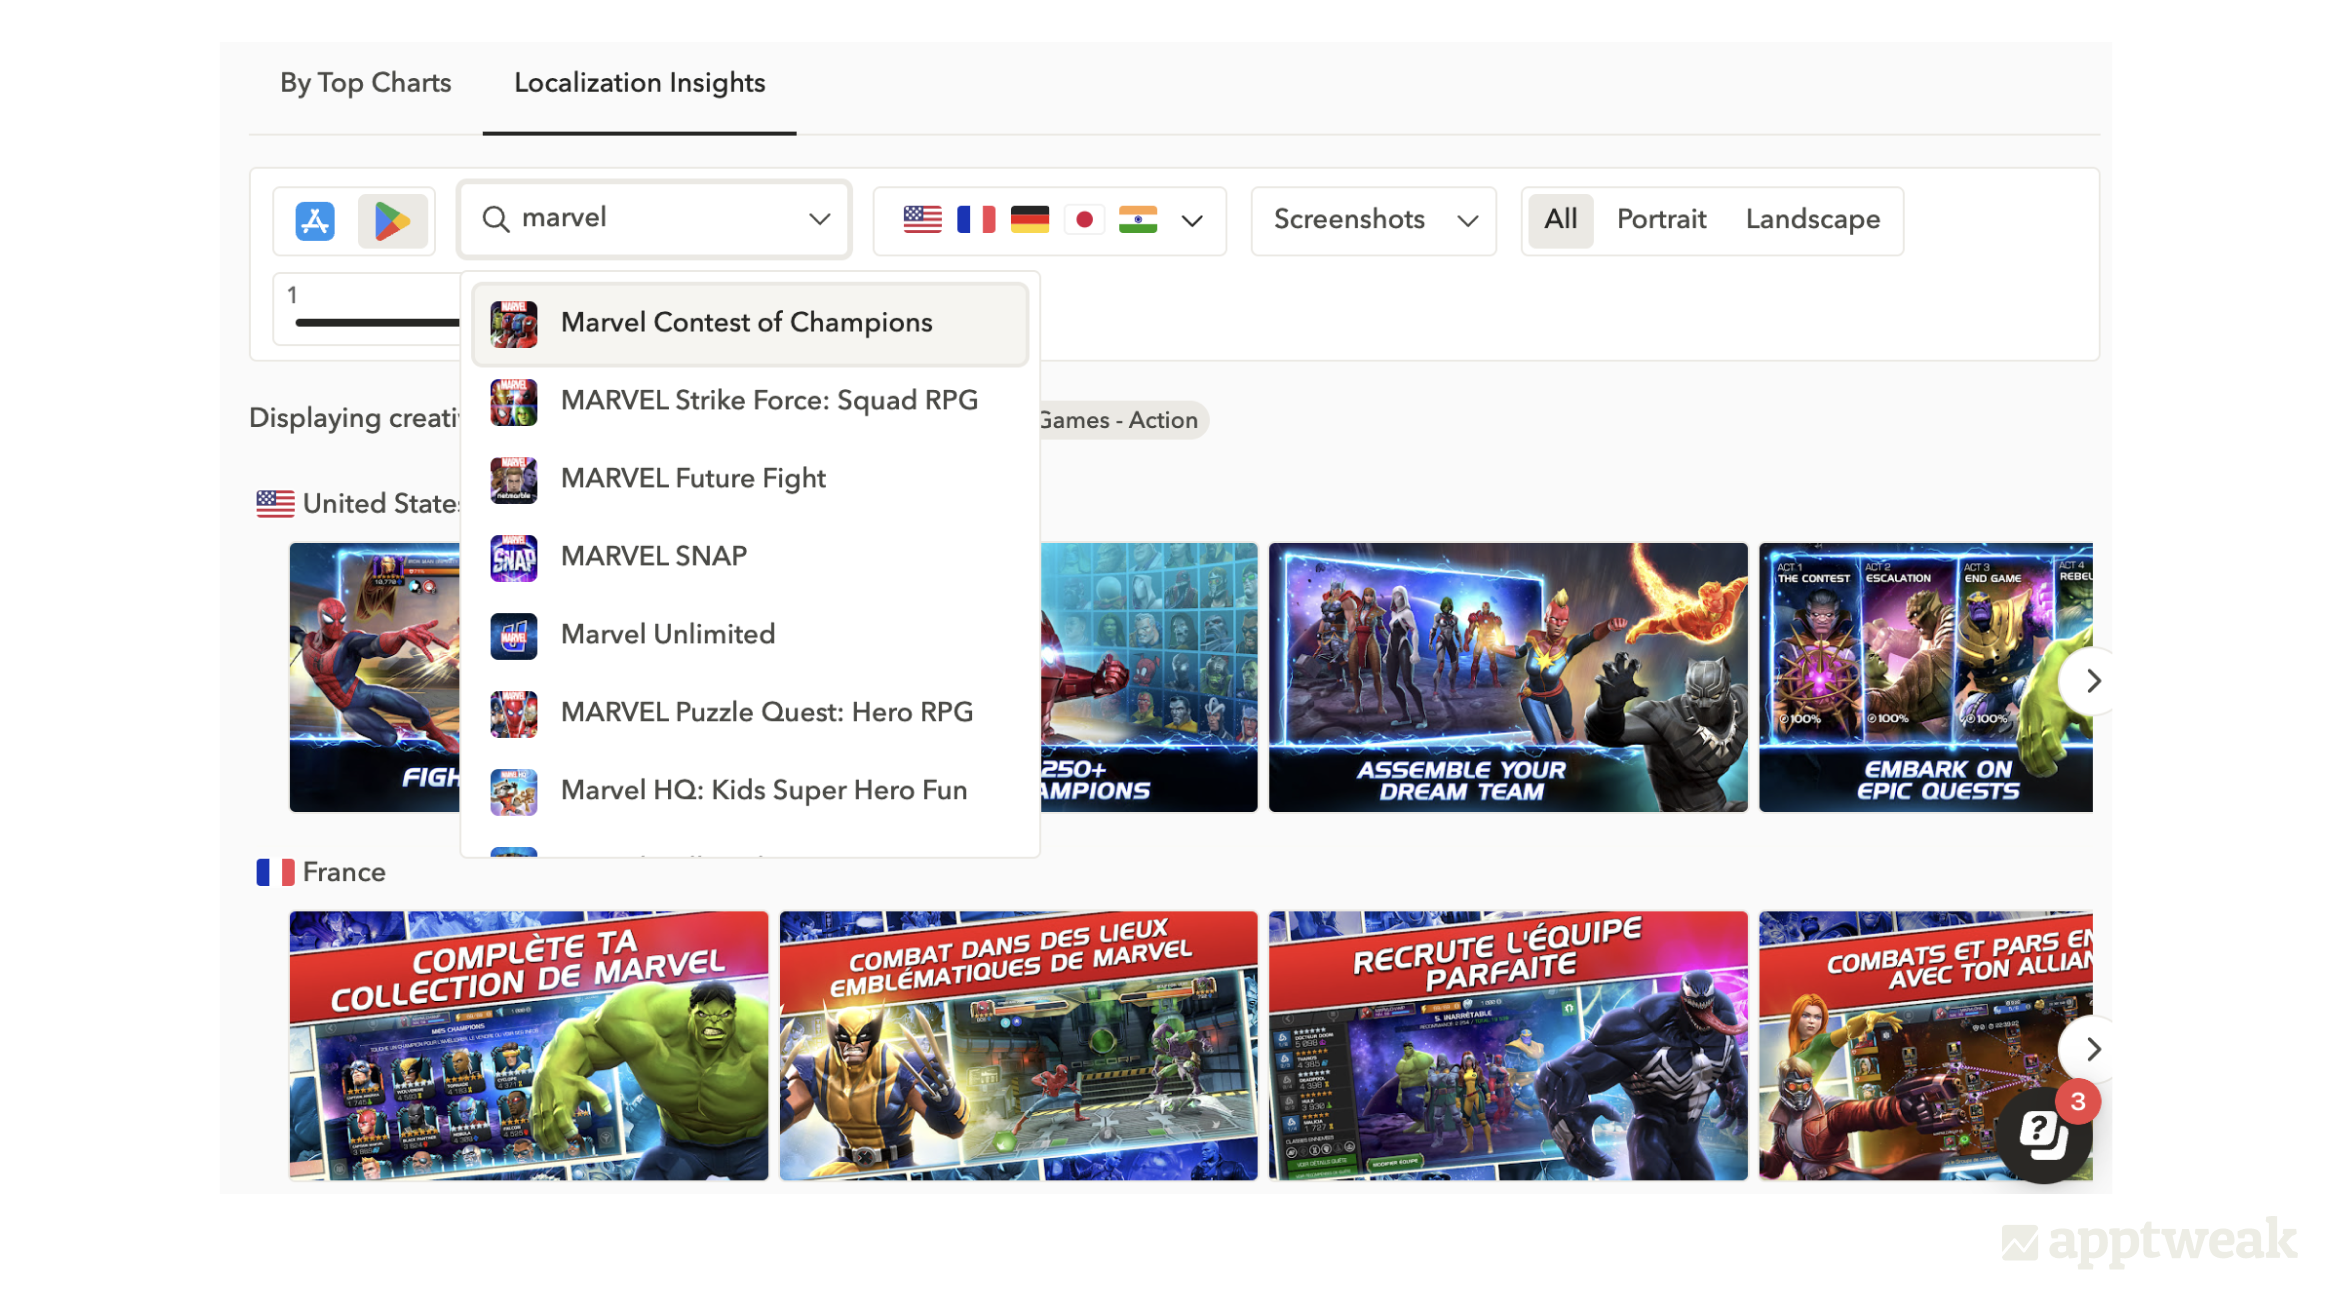Viewport: 2332px width, 1296px height.
Task: Open the Fight screenshot with Spider-Man
Action: [x=375, y=678]
